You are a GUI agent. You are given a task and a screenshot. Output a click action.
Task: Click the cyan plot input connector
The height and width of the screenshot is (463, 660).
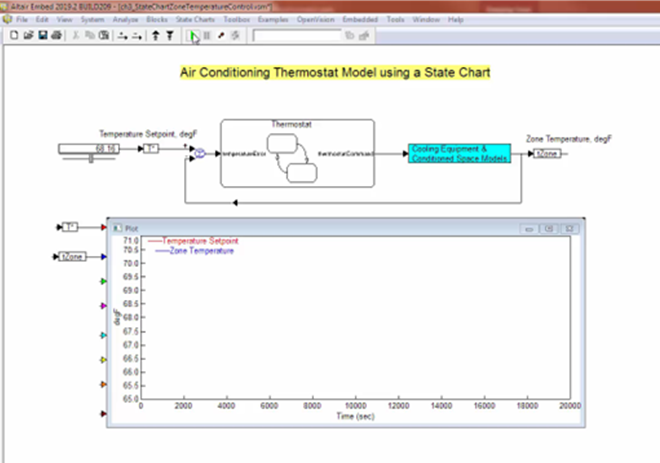pyautogui.click(x=103, y=335)
